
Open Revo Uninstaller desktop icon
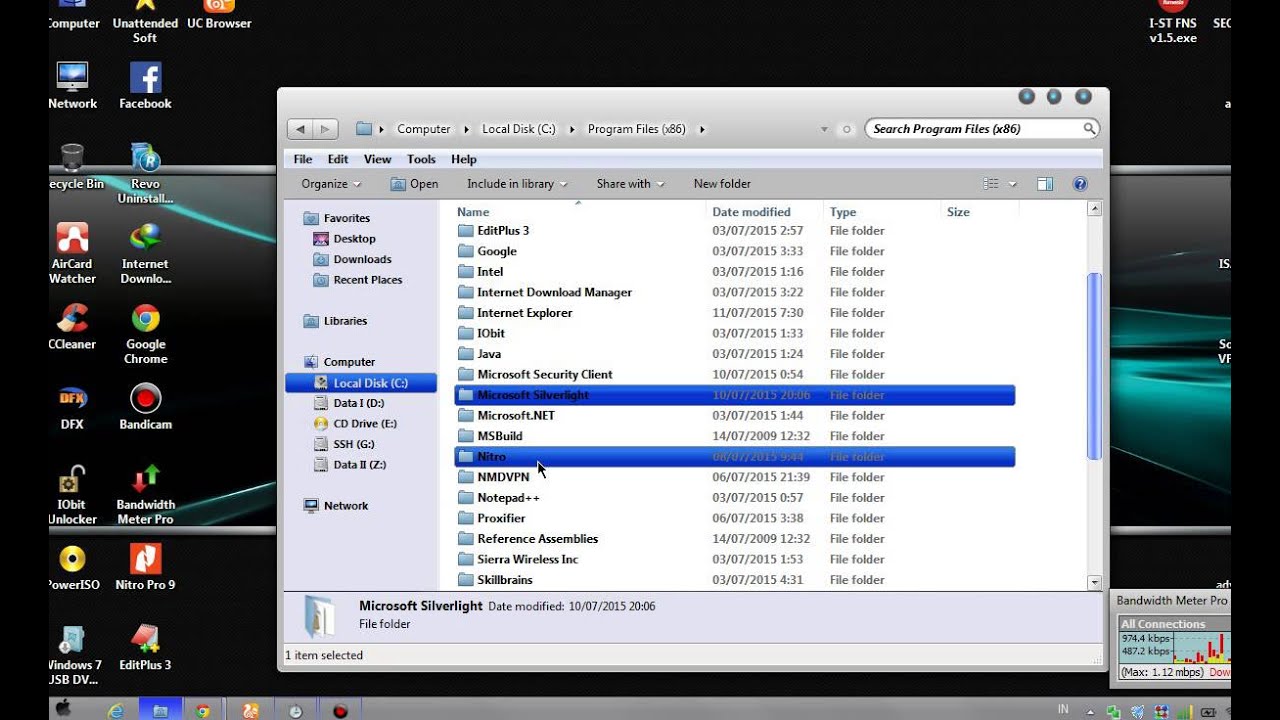(x=146, y=172)
